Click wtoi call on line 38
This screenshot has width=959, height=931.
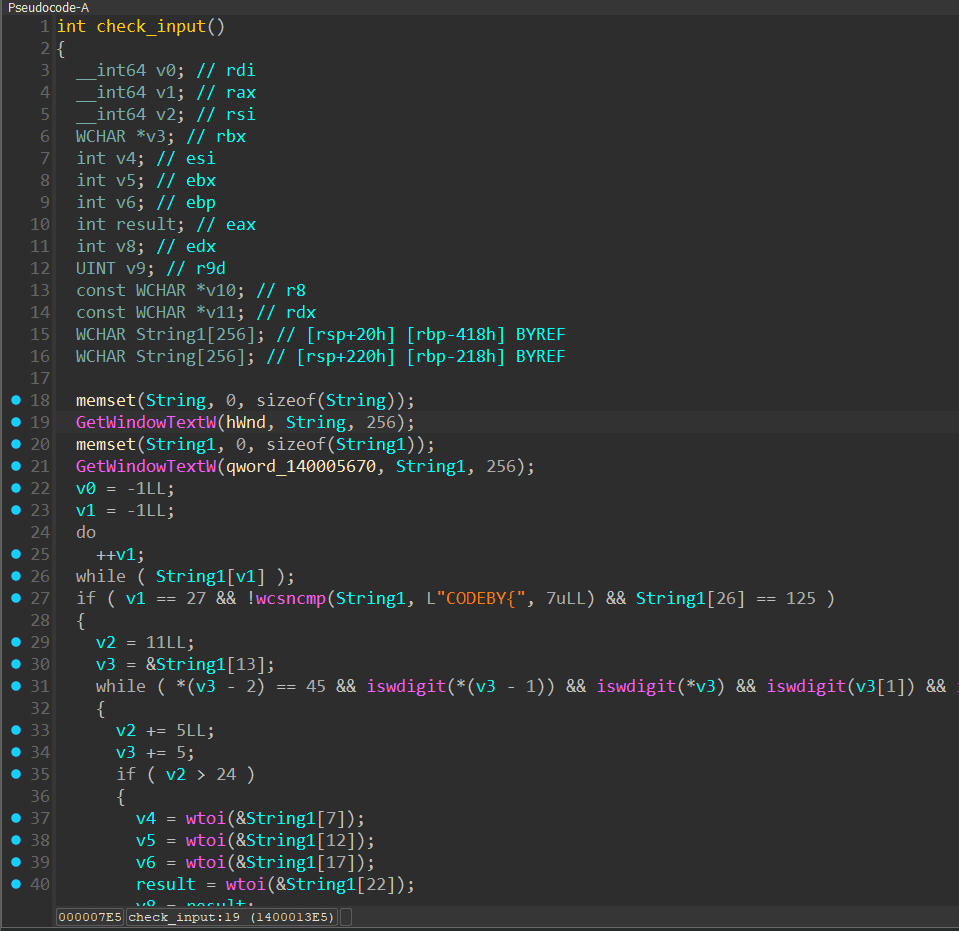tap(205, 840)
